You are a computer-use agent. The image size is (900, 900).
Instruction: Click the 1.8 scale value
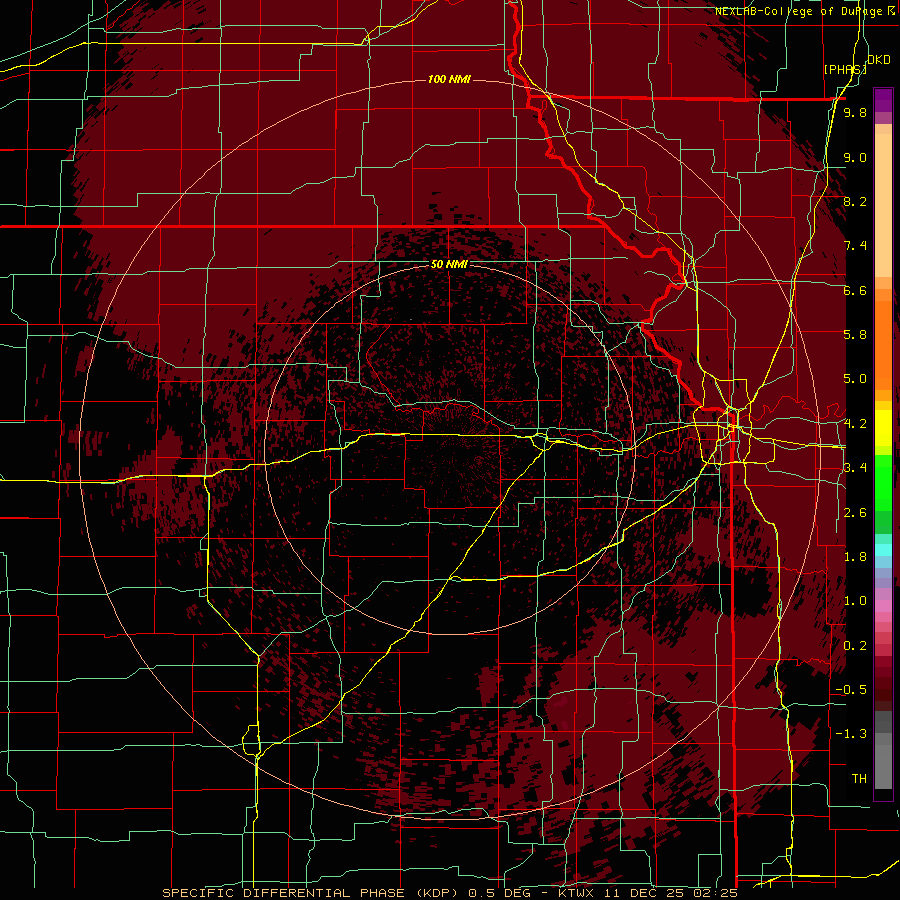[855, 557]
